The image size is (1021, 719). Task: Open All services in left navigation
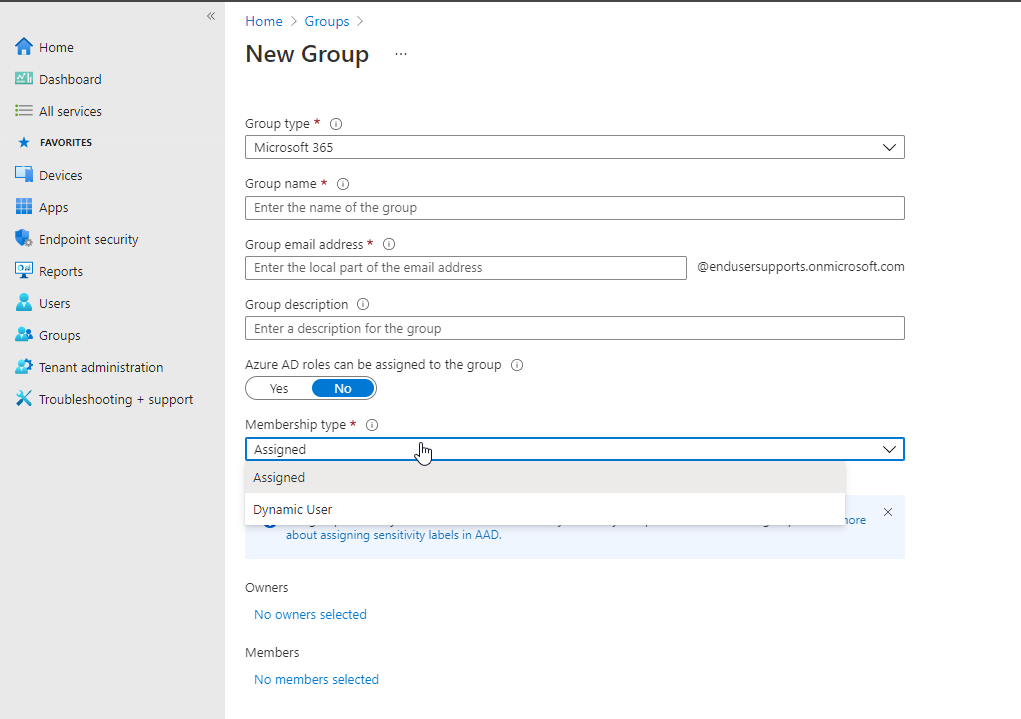pos(70,111)
